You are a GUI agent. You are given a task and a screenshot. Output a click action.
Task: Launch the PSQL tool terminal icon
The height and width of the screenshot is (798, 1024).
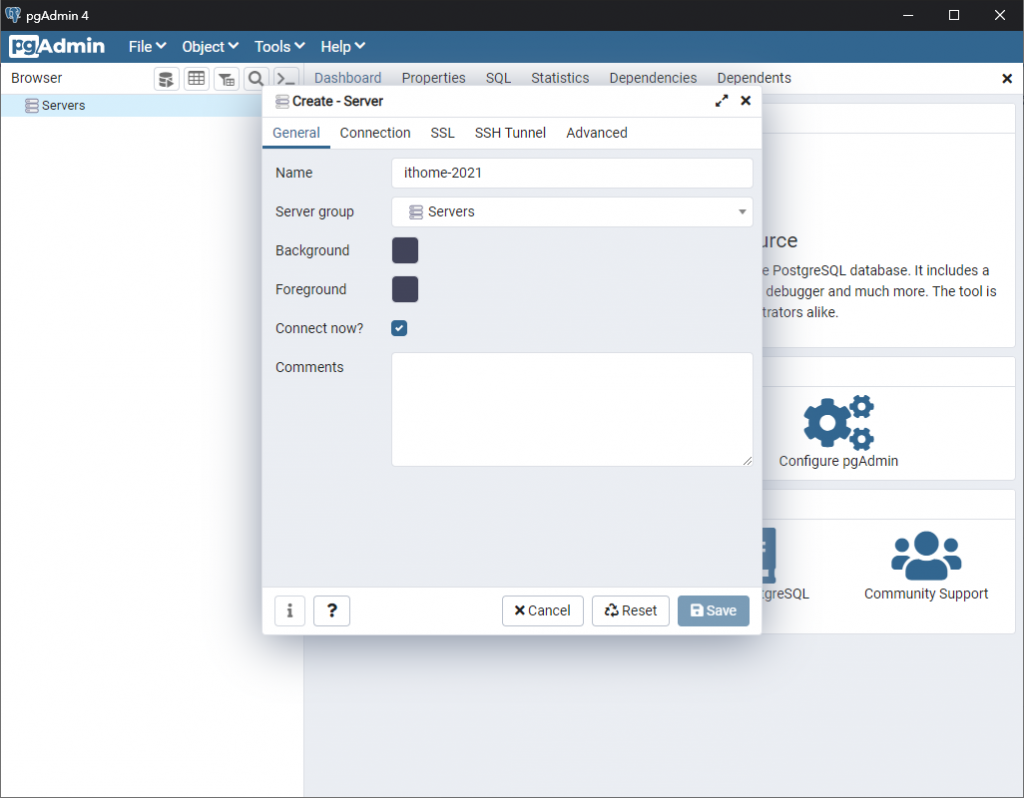286,79
